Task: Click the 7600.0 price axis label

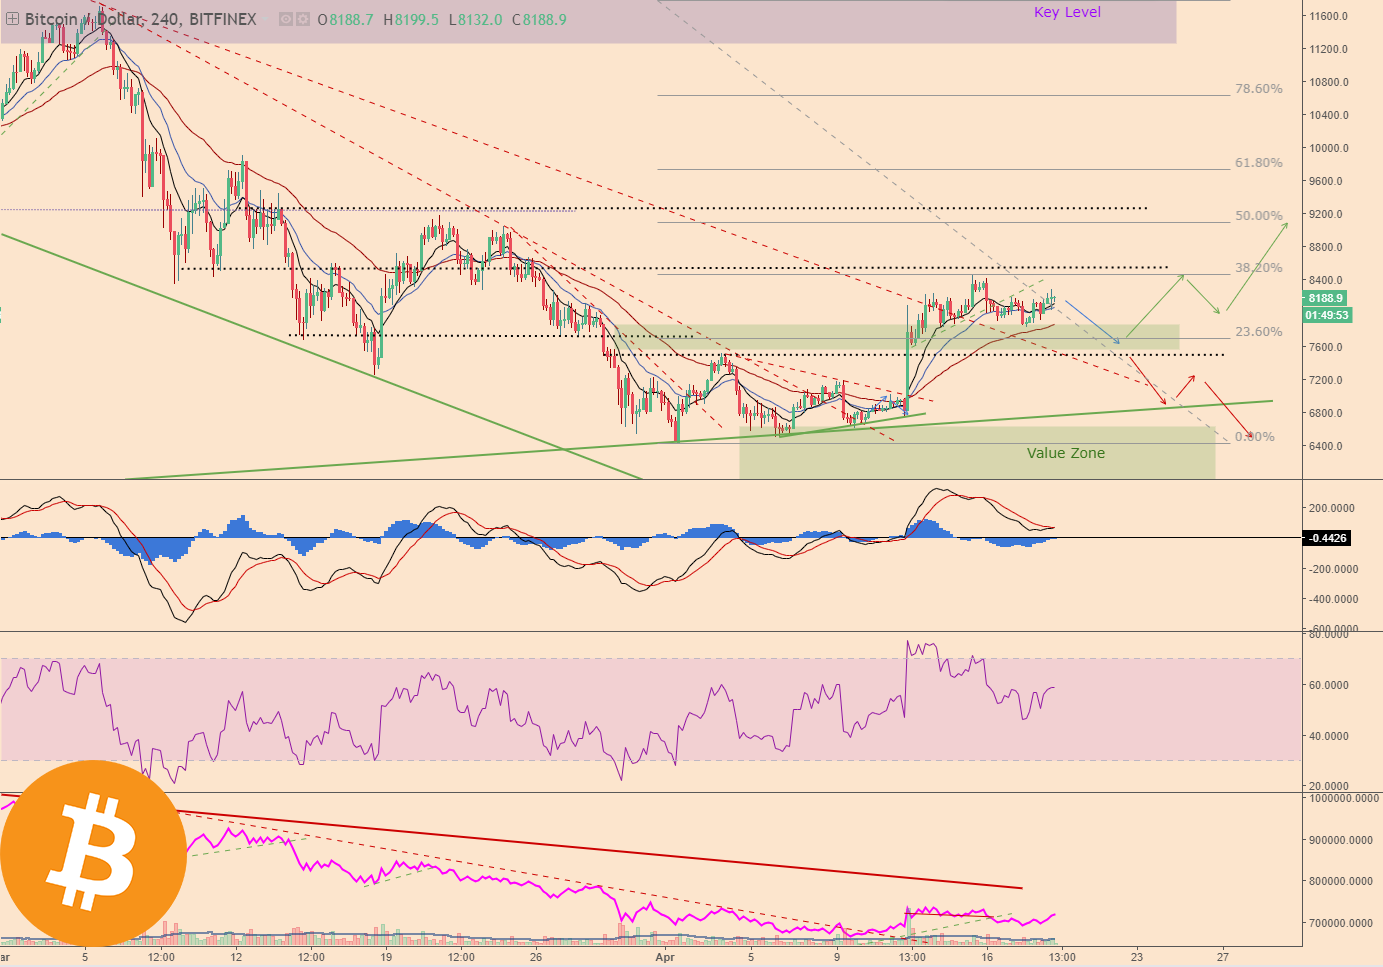Action: [1328, 347]
